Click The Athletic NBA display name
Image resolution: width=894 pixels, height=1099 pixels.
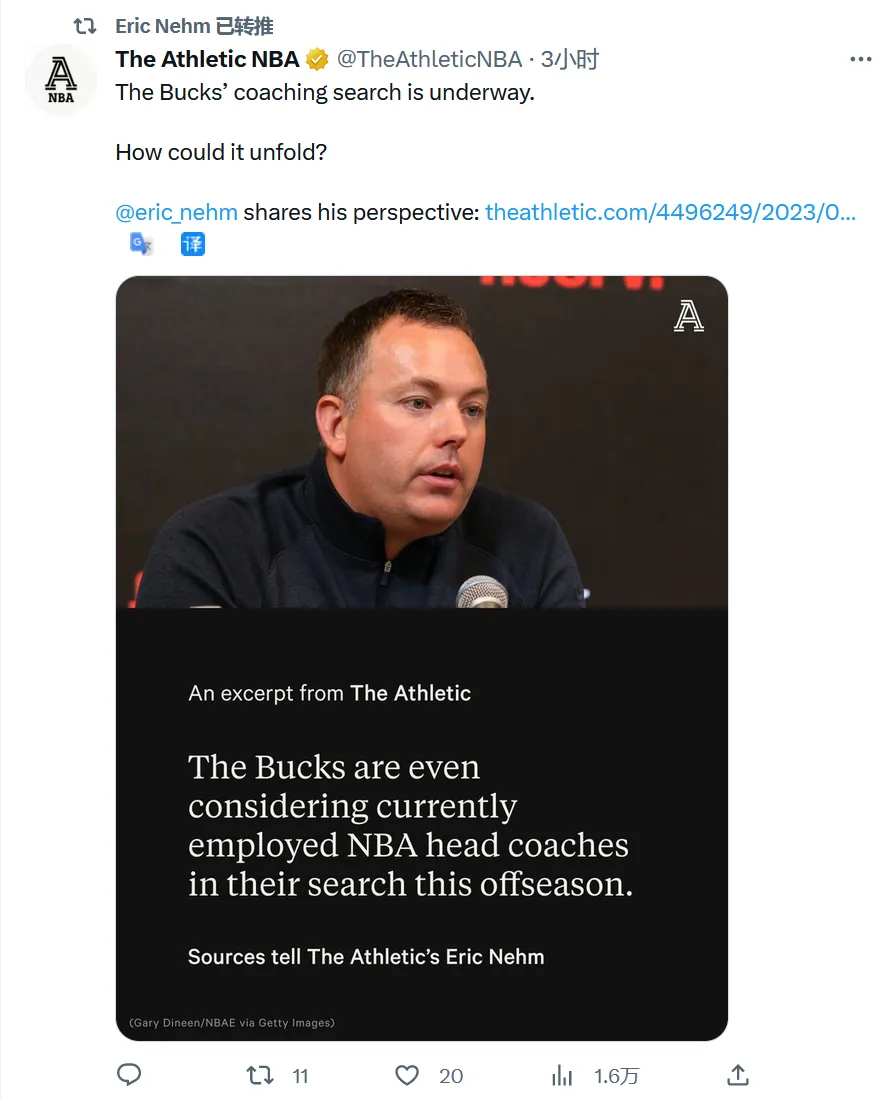[207, 60]
